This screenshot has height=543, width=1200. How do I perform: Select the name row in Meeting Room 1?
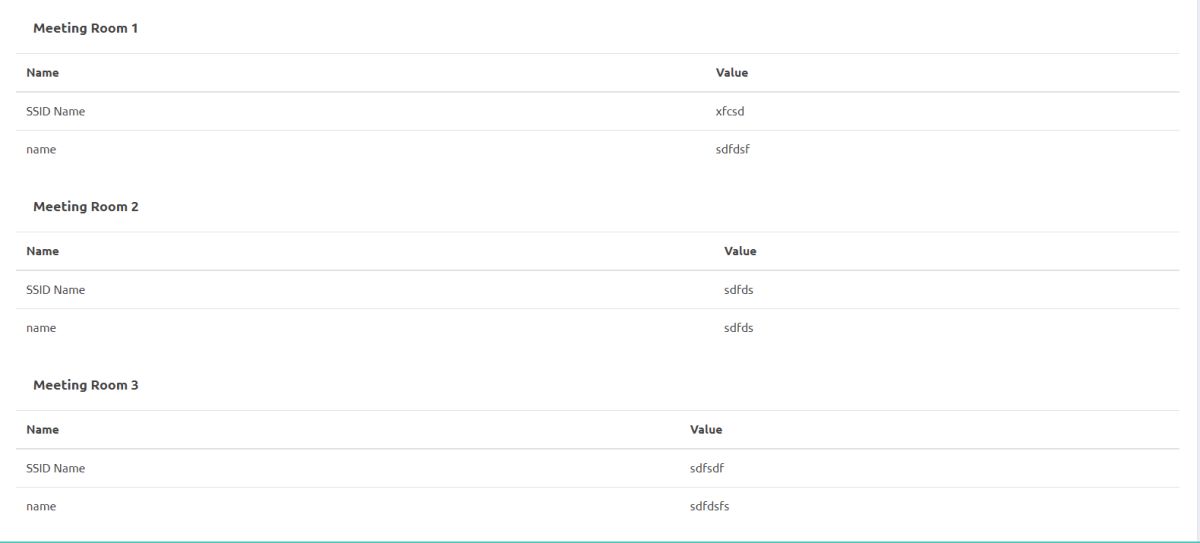click(598, 150)
